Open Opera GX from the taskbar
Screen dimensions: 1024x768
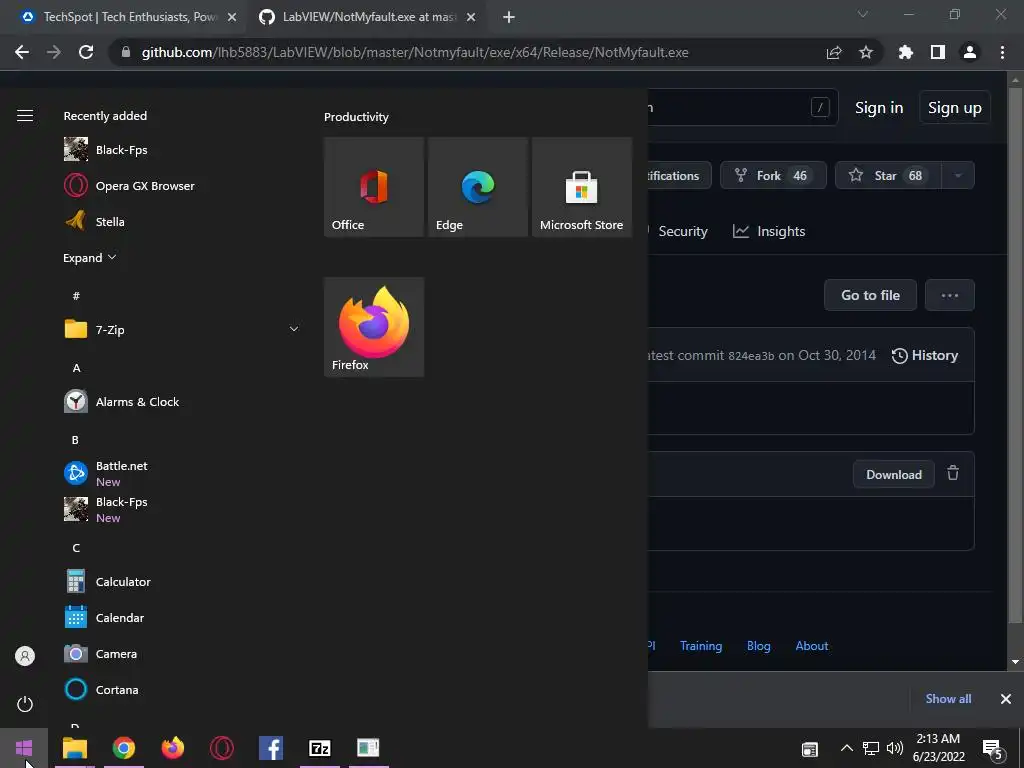tap(221, 747)
